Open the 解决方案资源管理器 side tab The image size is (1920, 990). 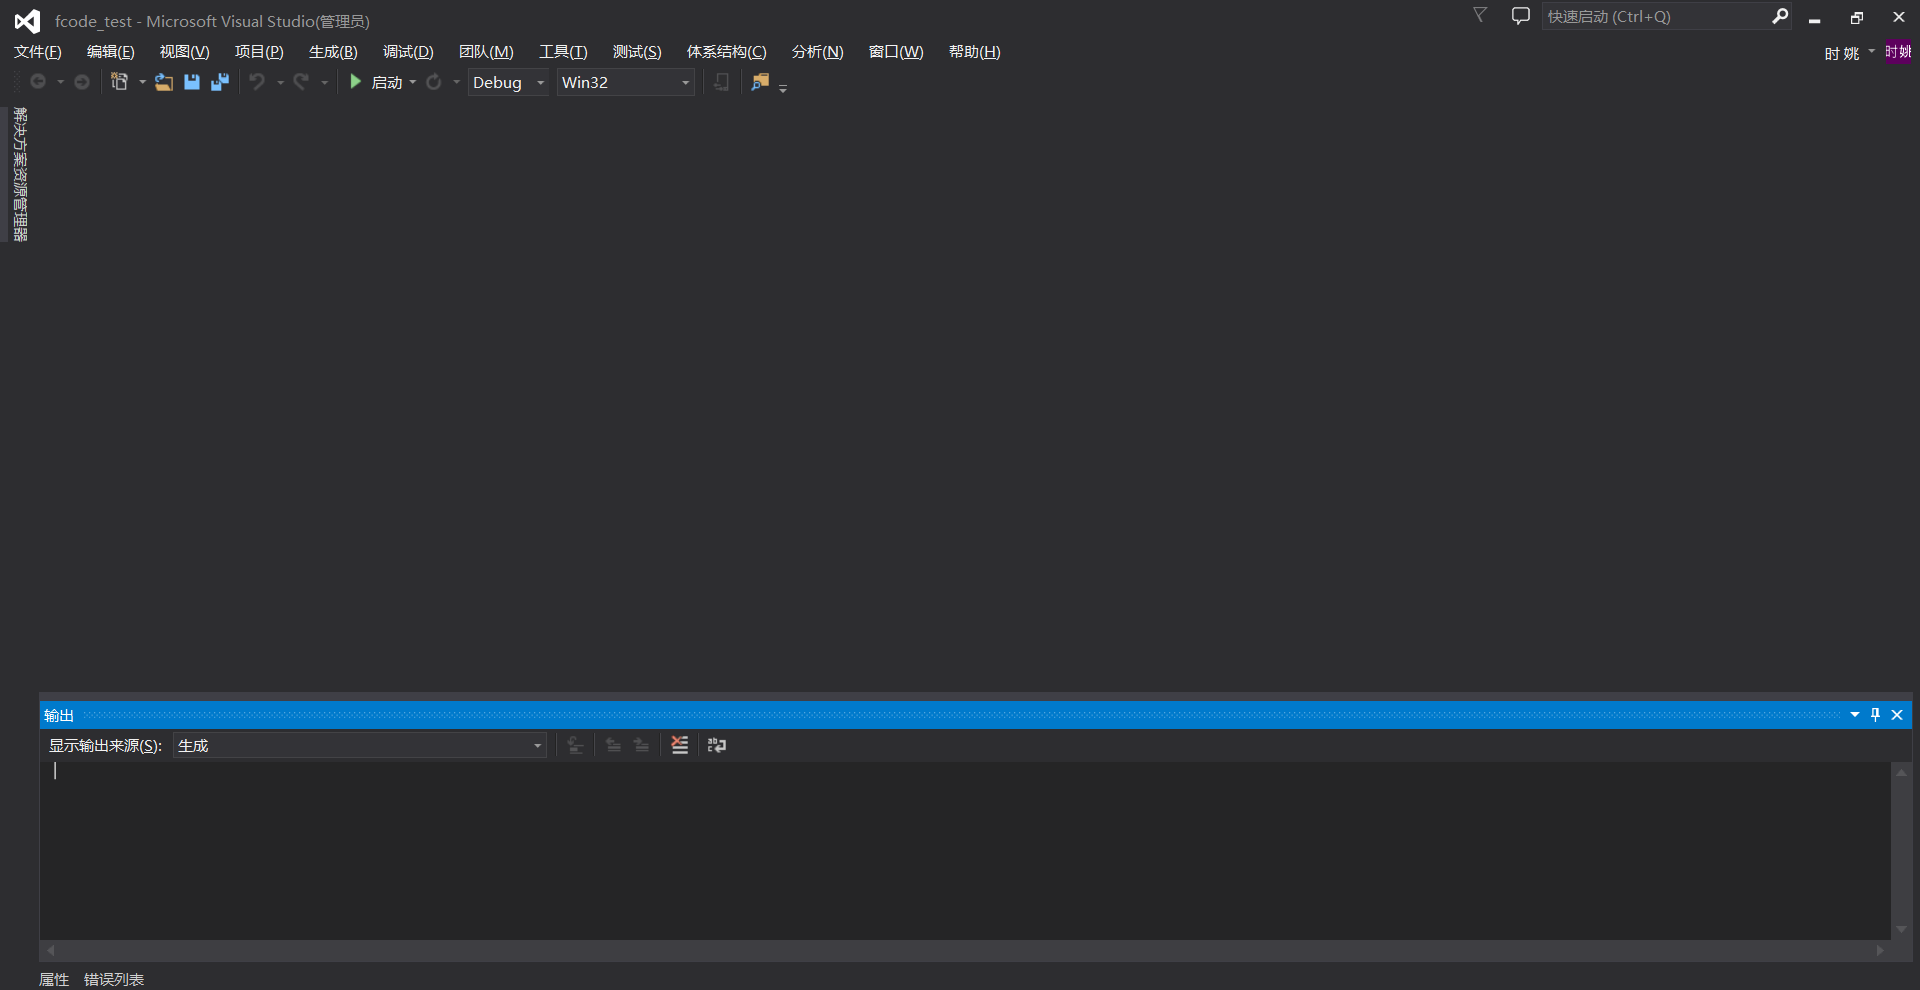click(x=20, y=174)
